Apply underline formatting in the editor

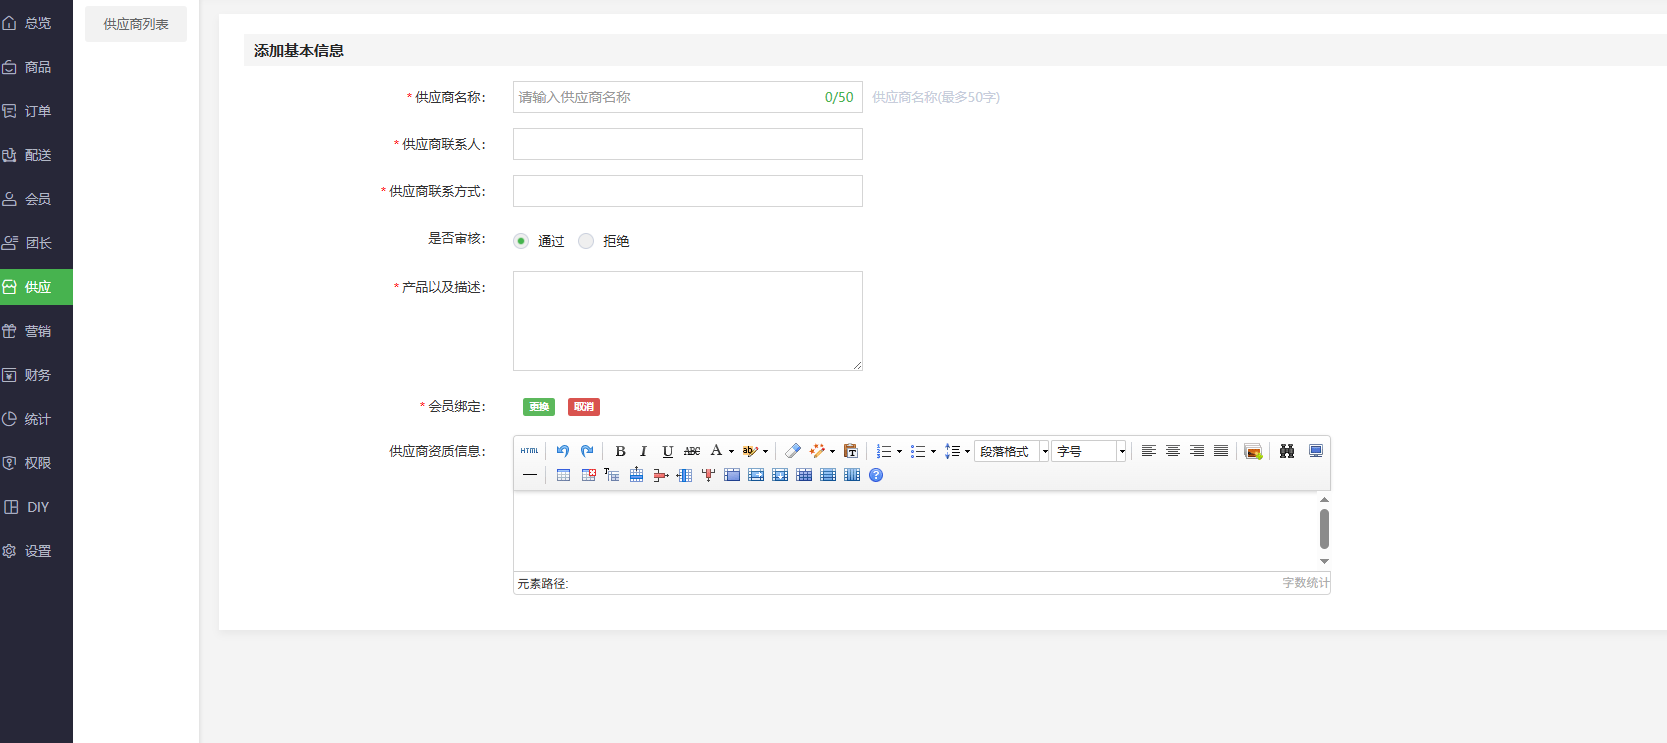[668, 451]
